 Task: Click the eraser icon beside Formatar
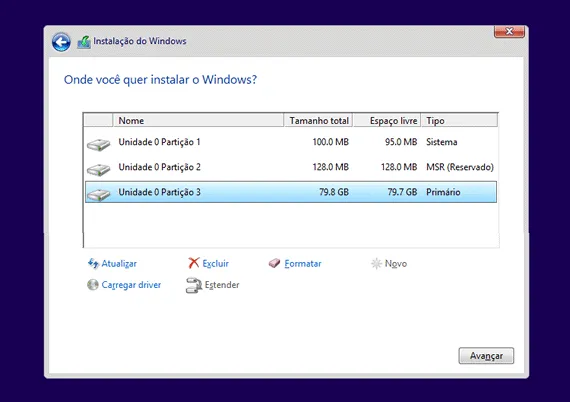coord(274,263)
